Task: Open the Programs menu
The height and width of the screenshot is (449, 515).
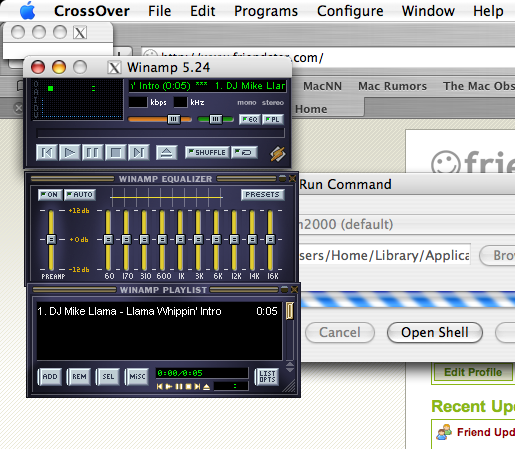Action: [266, 11]
